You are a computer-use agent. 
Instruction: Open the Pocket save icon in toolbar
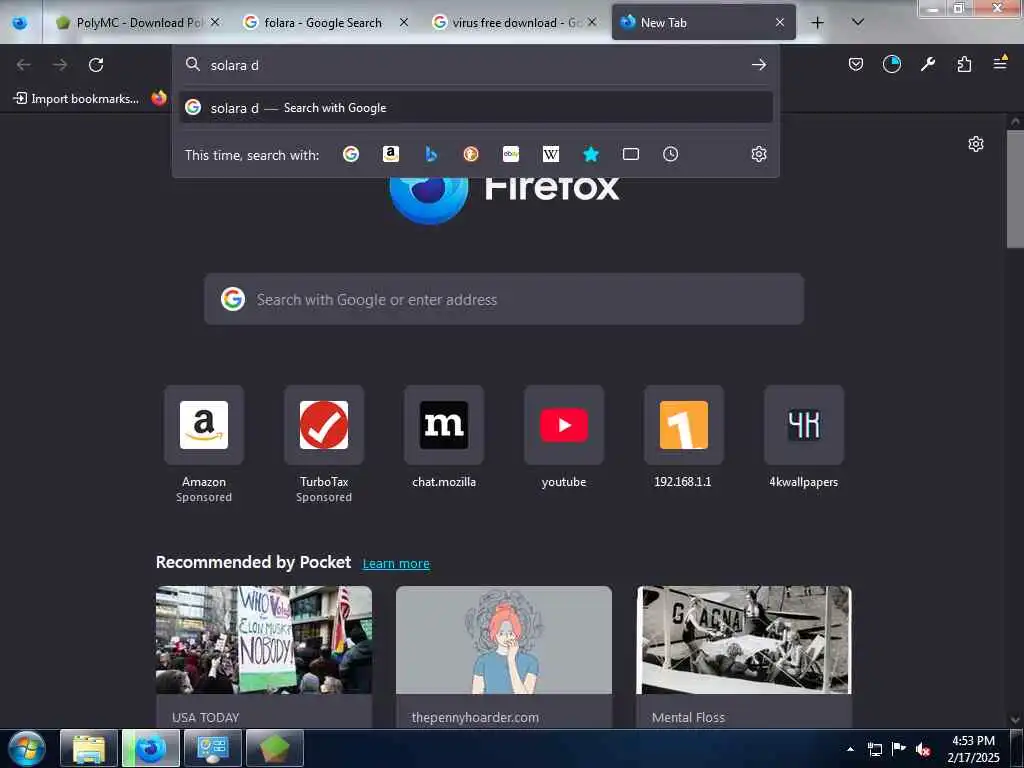click(856, 64)
